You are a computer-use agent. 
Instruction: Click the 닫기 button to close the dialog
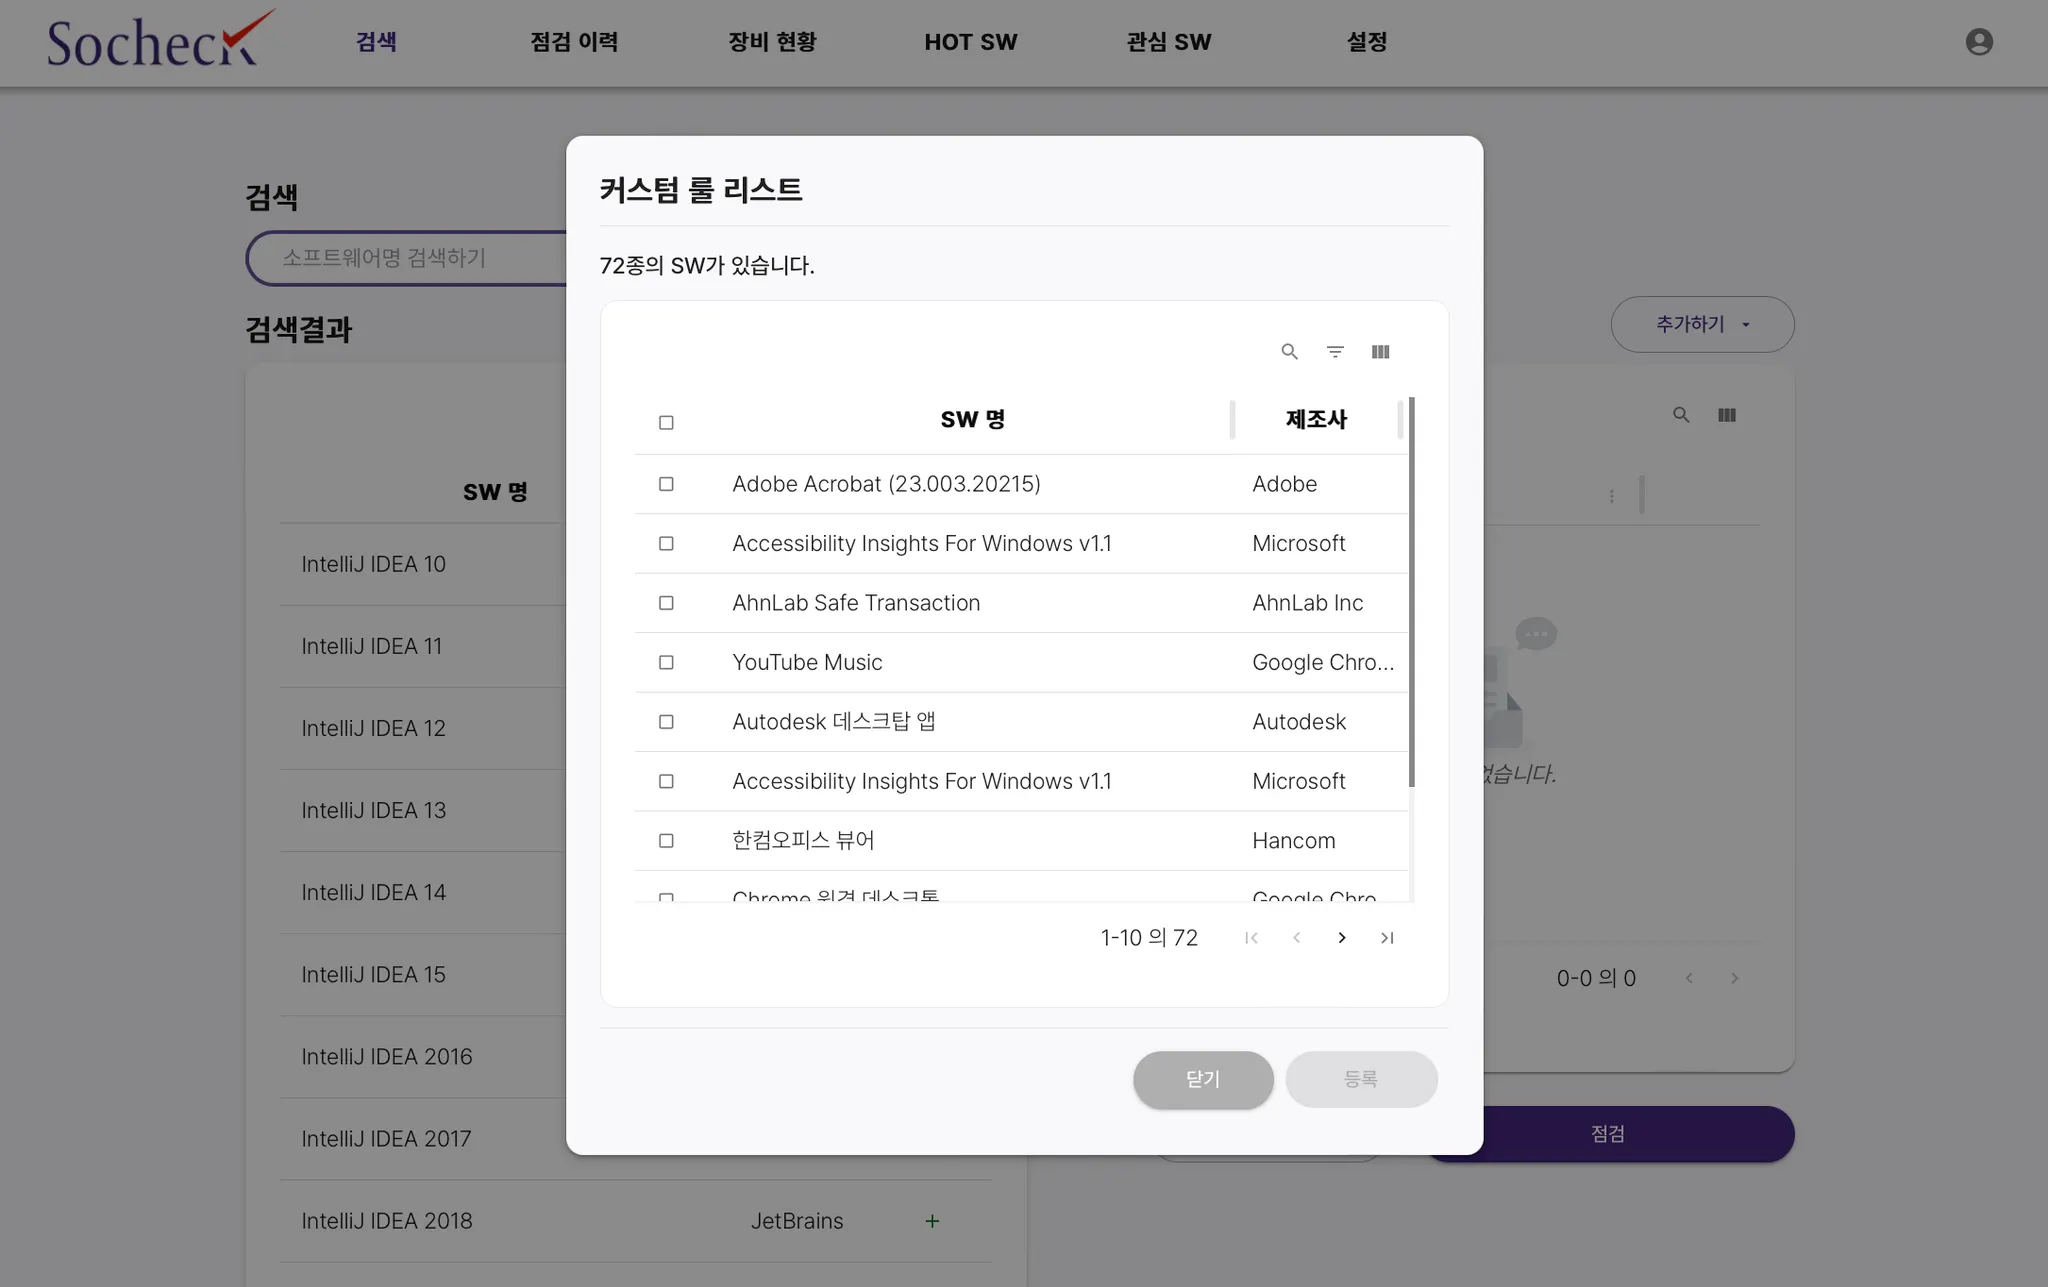click(1202, 1079)
